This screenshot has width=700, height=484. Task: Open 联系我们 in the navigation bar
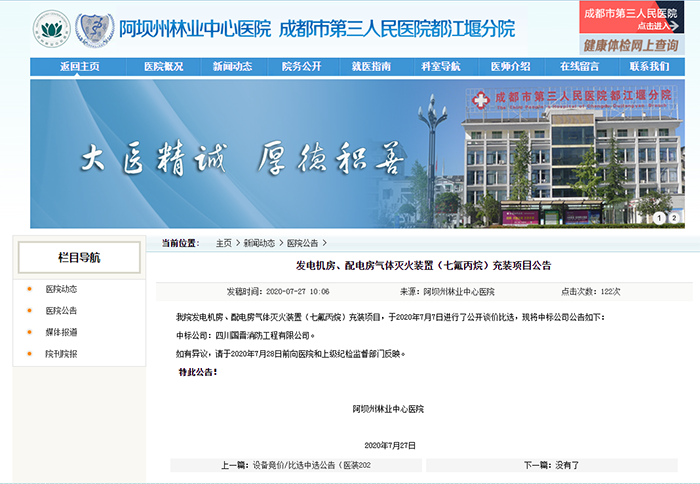(x=649, y=67)
